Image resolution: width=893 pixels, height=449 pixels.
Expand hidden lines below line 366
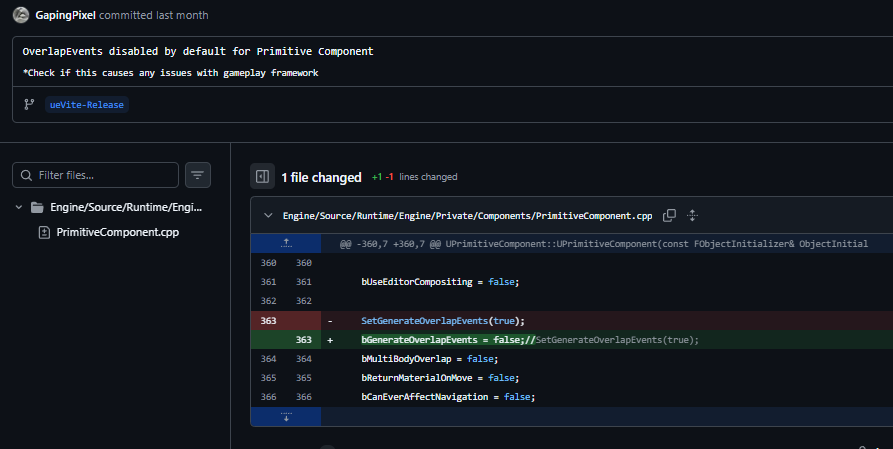pyautogui.click(x=286, y=416)
